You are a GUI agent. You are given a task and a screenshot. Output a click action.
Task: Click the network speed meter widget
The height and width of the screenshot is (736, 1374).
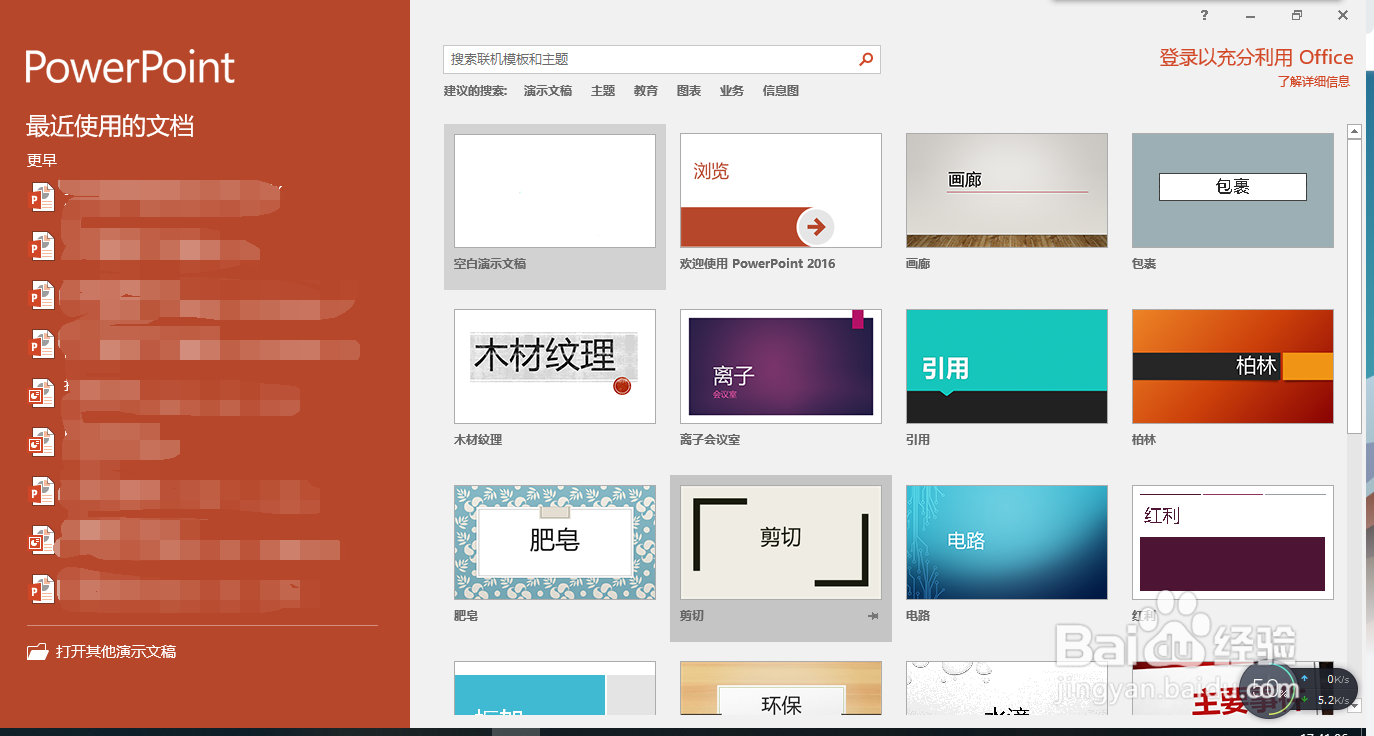(x=1299, y=688)
